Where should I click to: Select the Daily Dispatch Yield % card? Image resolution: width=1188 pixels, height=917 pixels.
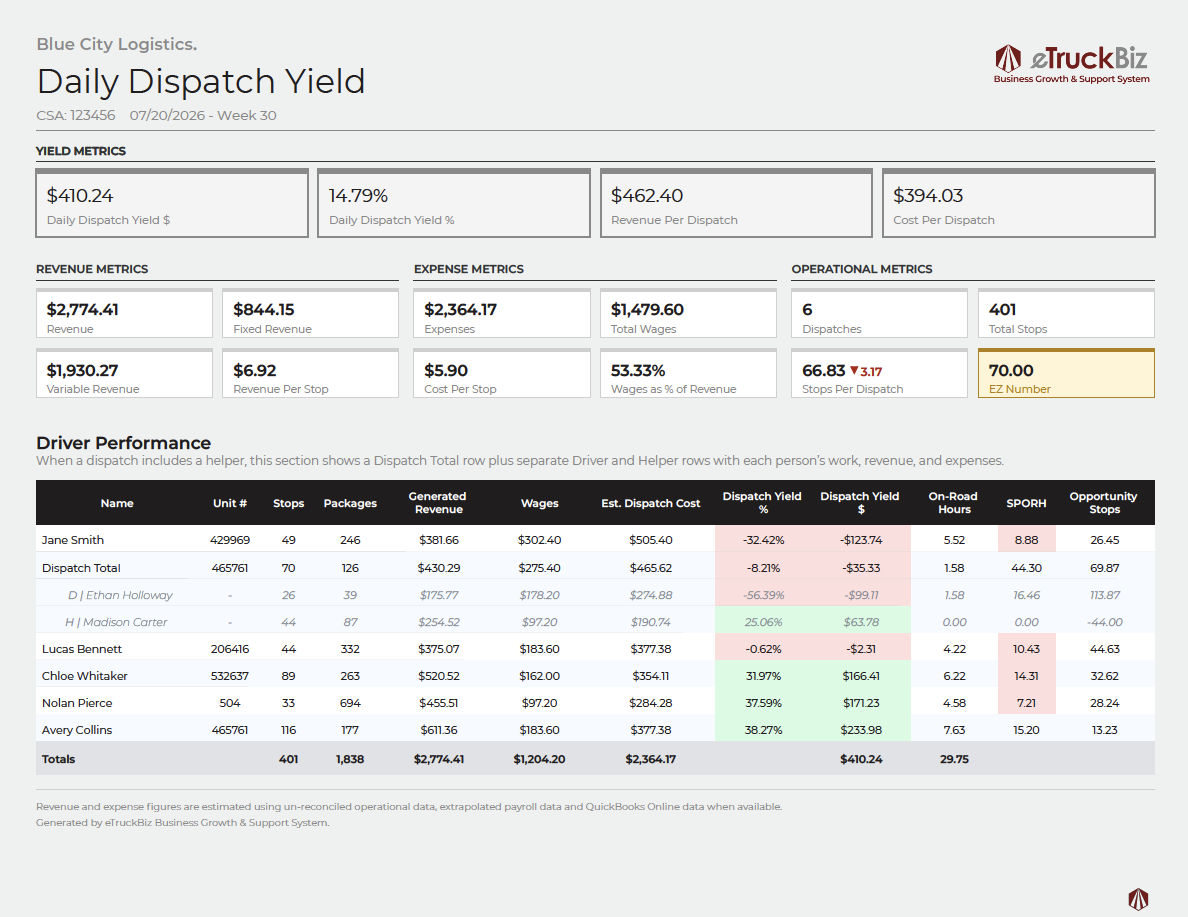coord(454,203)
